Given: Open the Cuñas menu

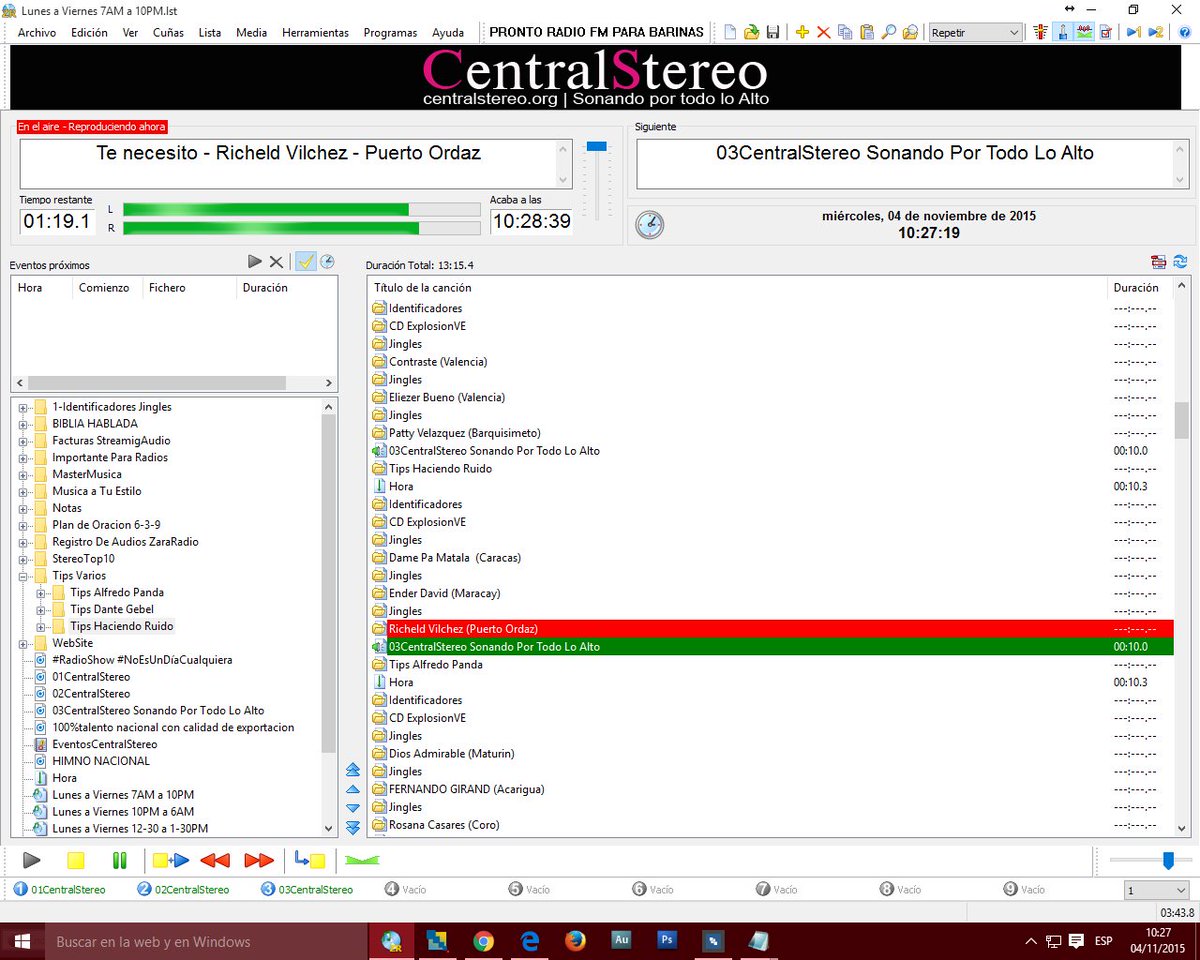Looking at the screenshot, I should click(168, 32).
